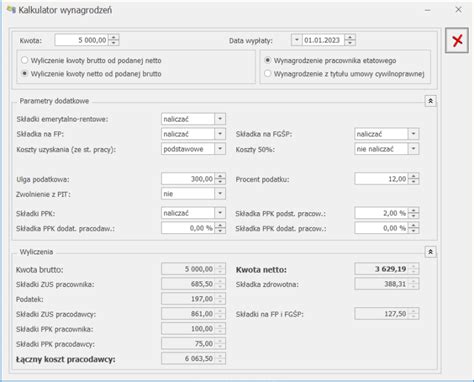Collapse the Wyliczenia section
This screenshot has height=382, width=474.
click(430, 252)
